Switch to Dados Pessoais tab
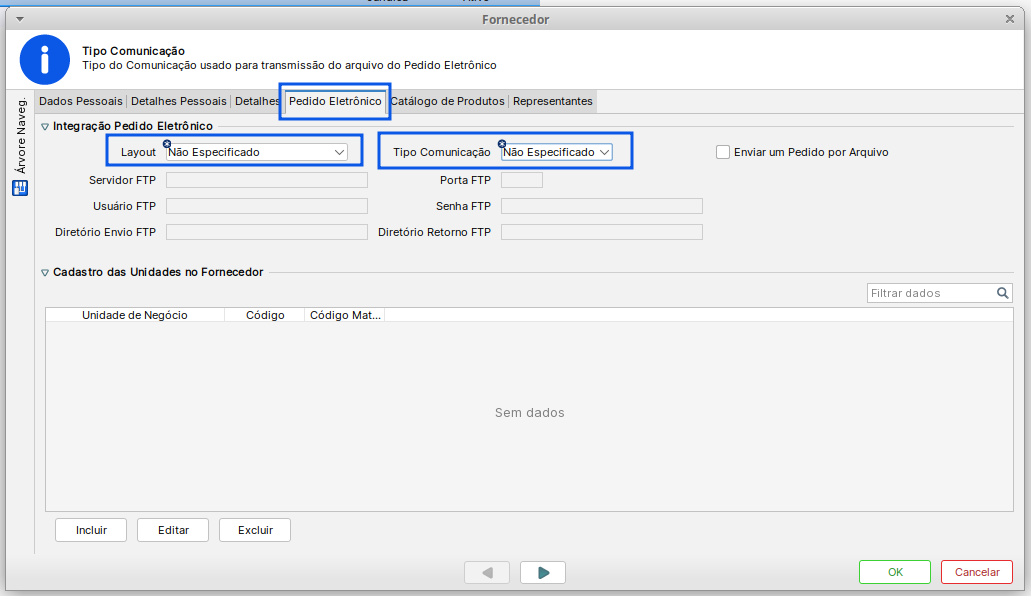This screenshot has height=596, width=1031. tap(81, 101)
